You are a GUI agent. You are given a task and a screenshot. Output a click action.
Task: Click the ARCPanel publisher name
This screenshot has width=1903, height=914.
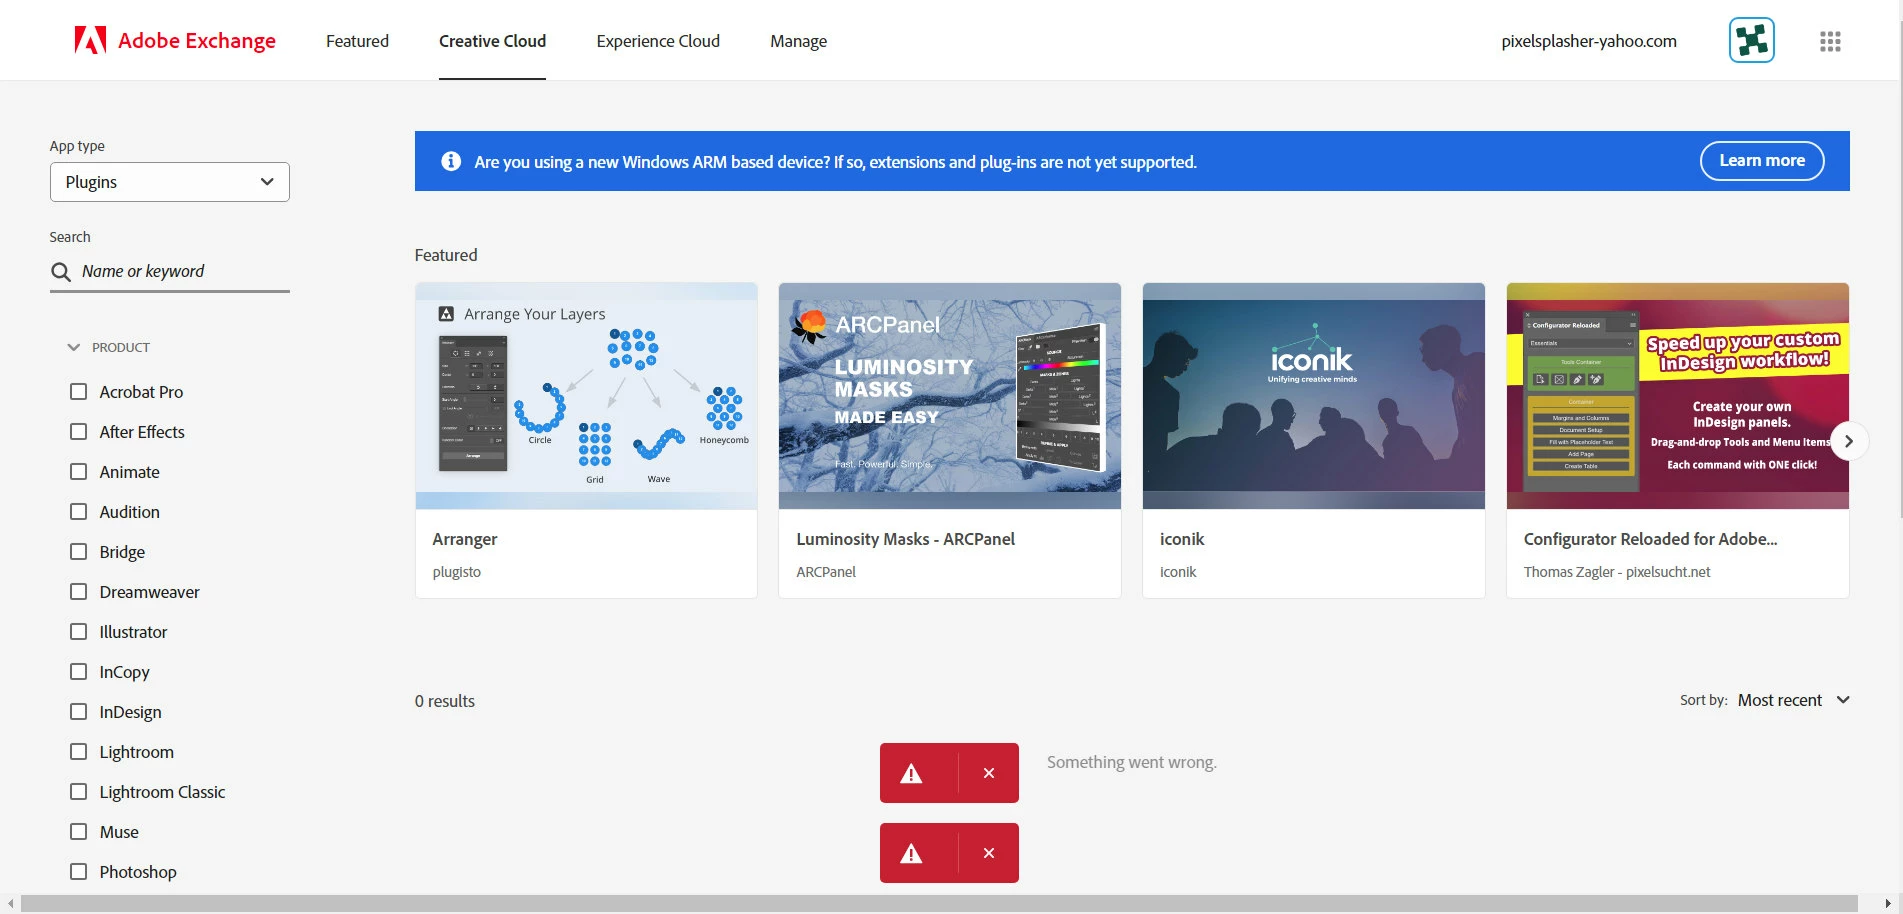(x=826, y=572)
